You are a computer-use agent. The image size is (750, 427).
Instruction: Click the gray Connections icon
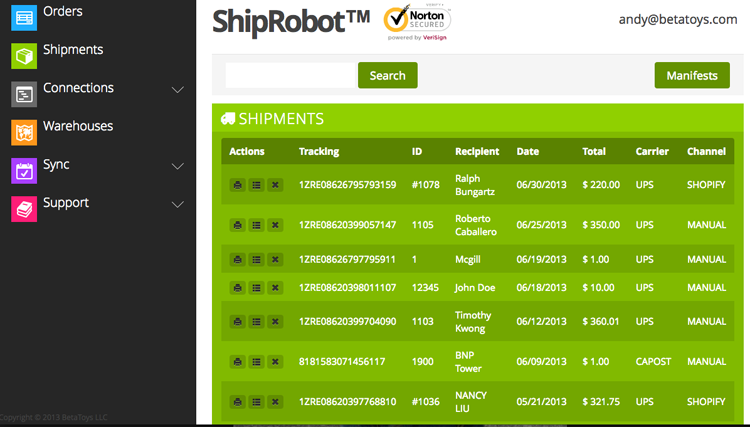pyautogui.click(x=24, y=94)
